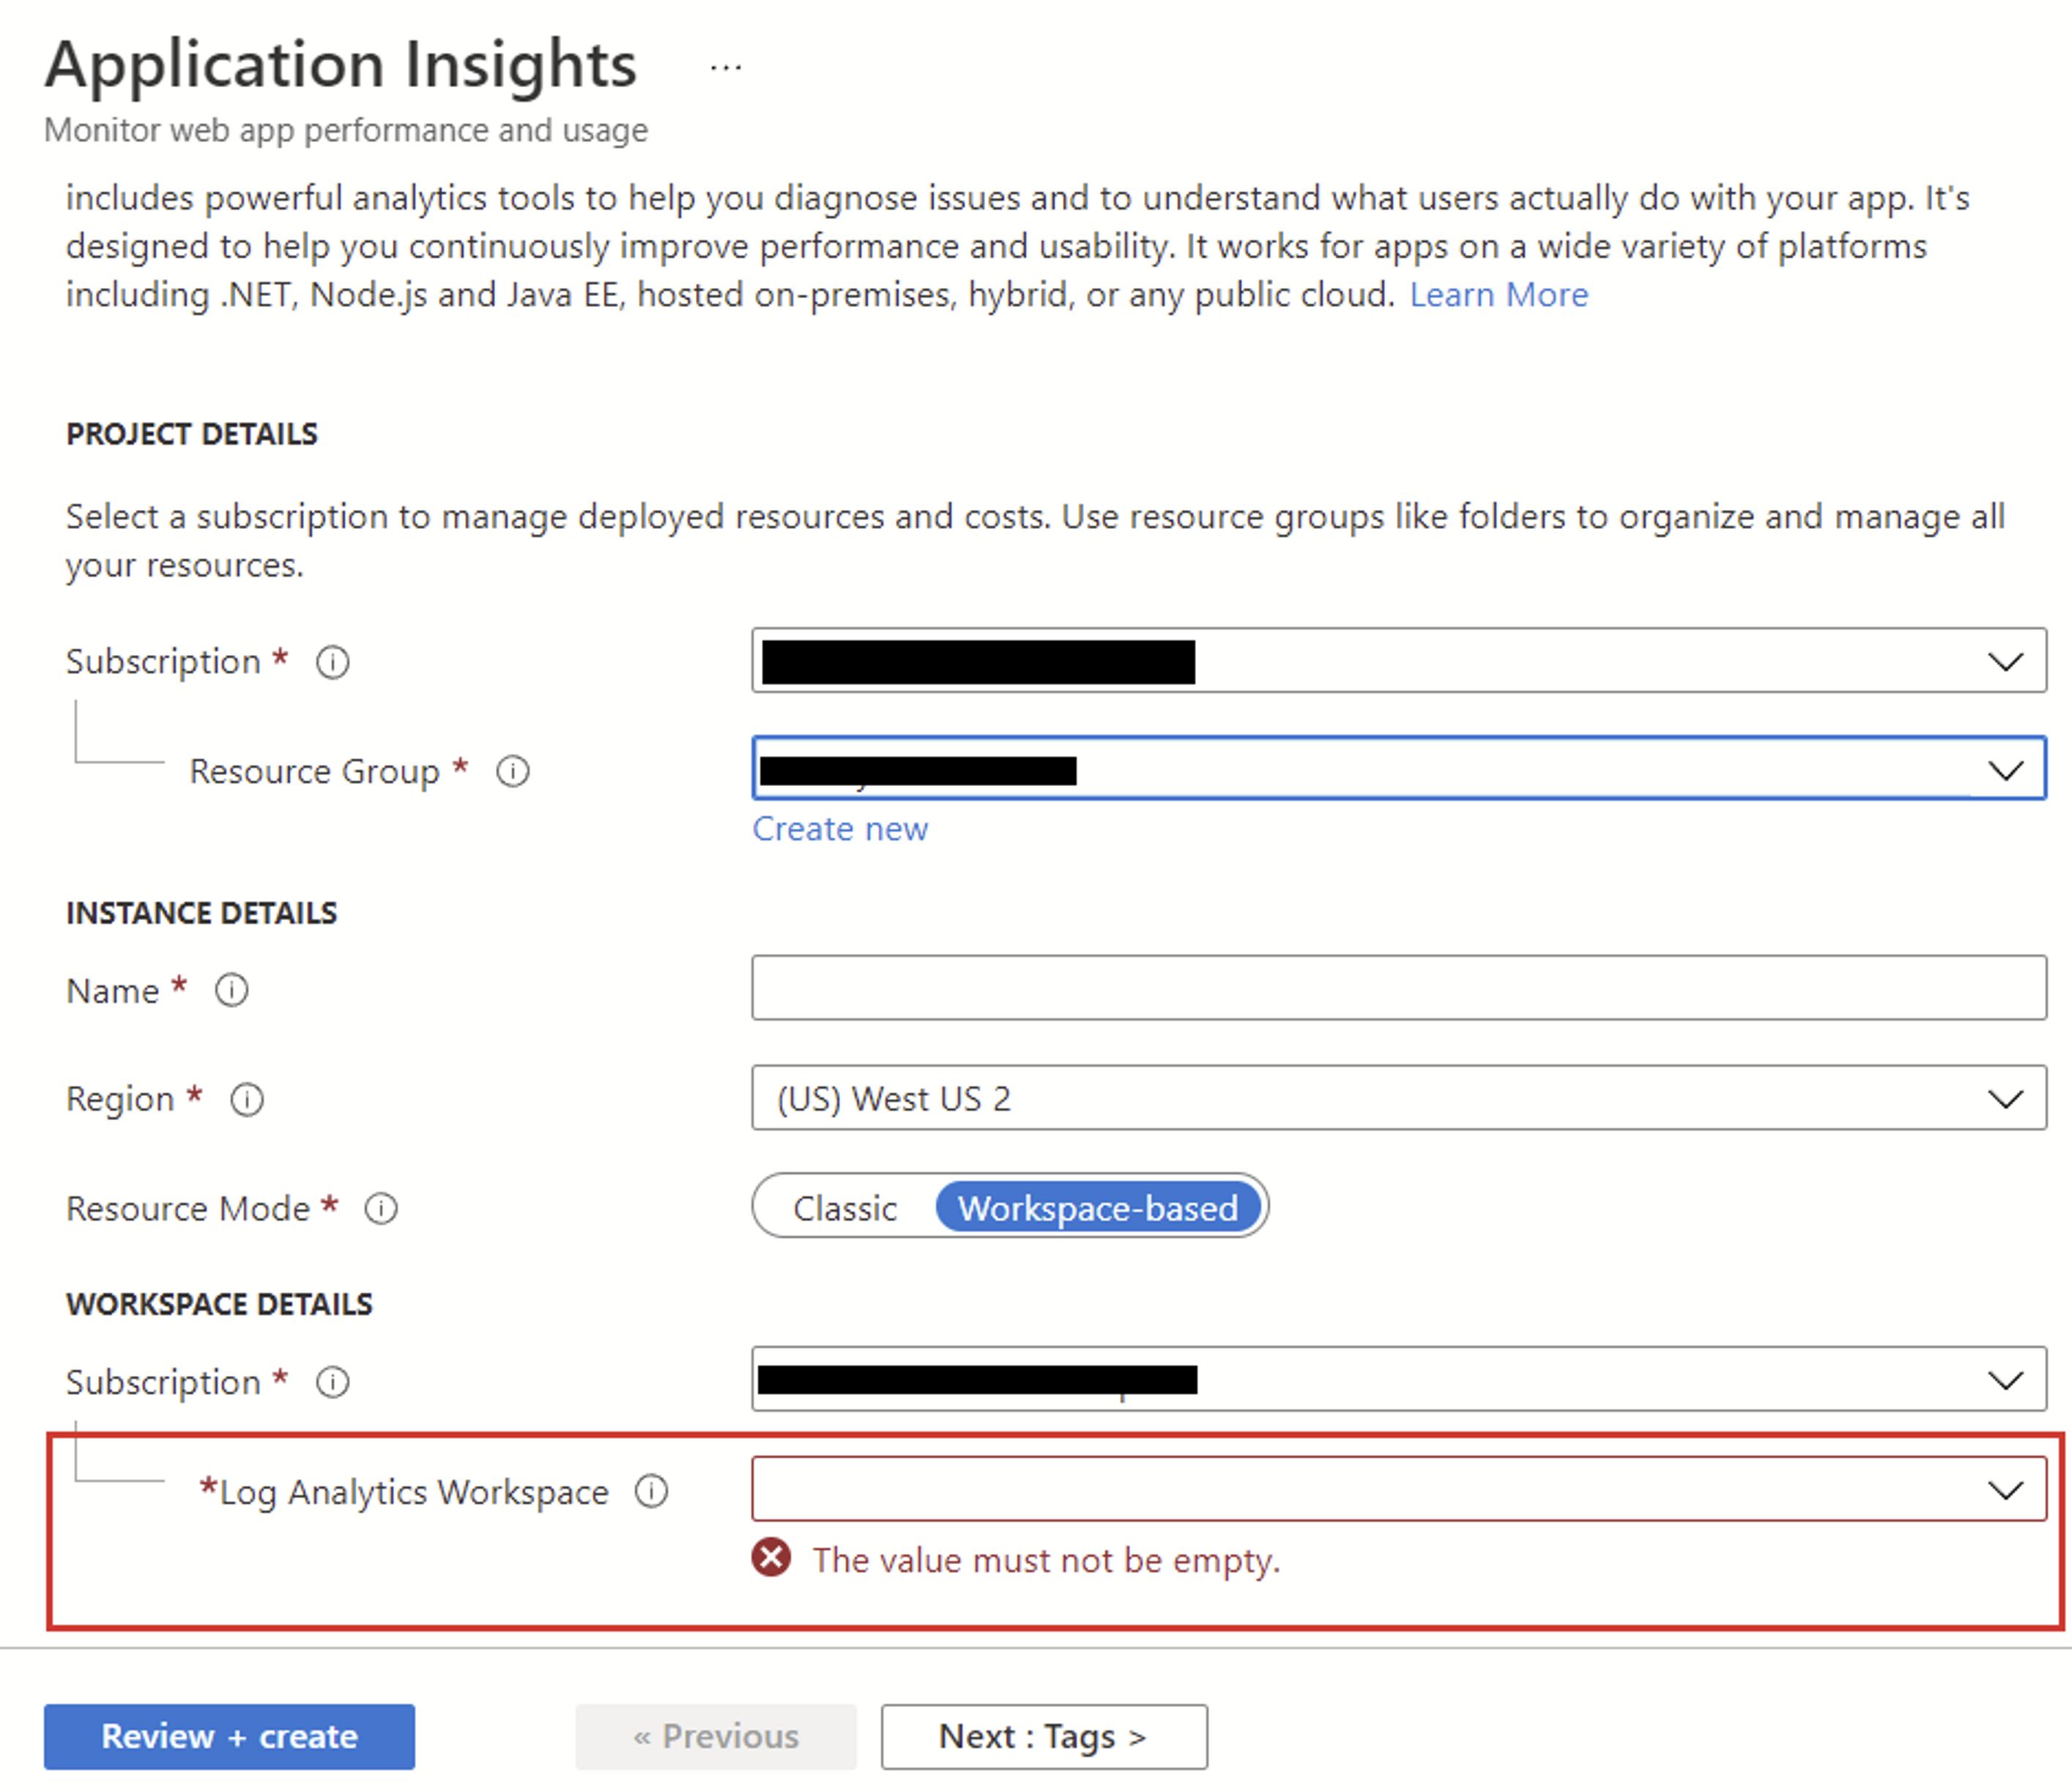Viewport: 2072px width, 1789px height.
Task: Click the info icon next to Project Details Subscription
Action: 333,662
